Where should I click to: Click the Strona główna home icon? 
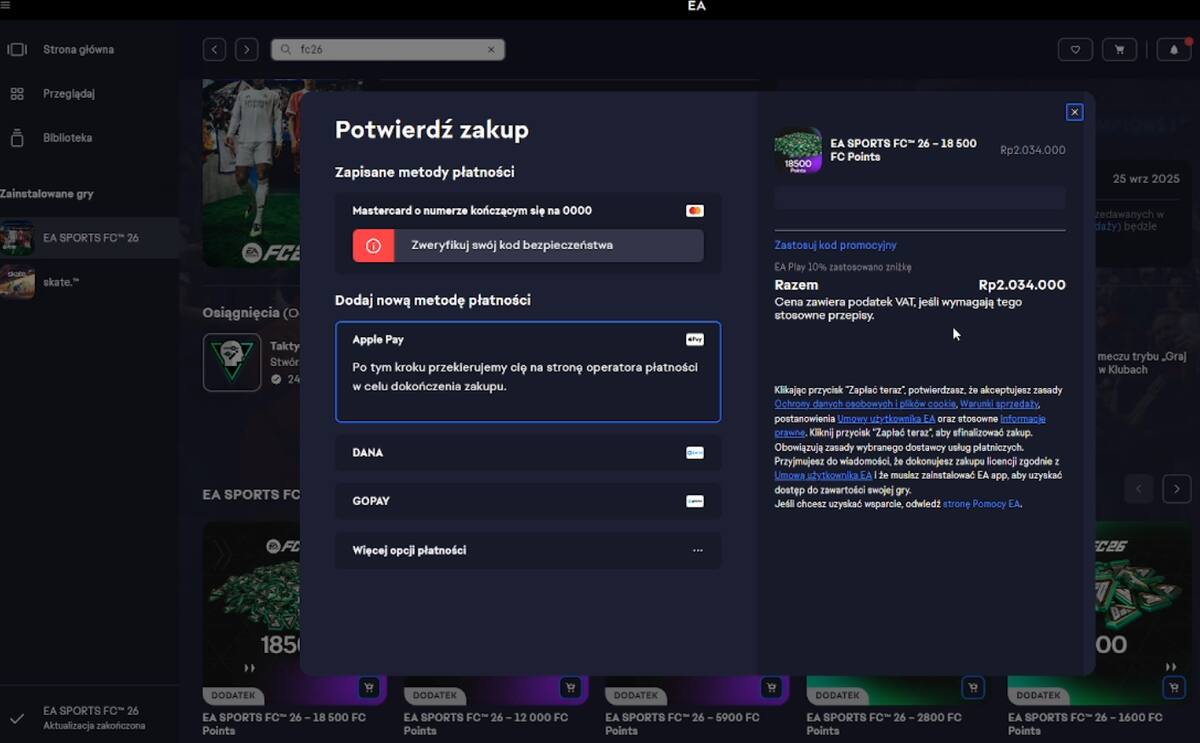tap(17, 49)
